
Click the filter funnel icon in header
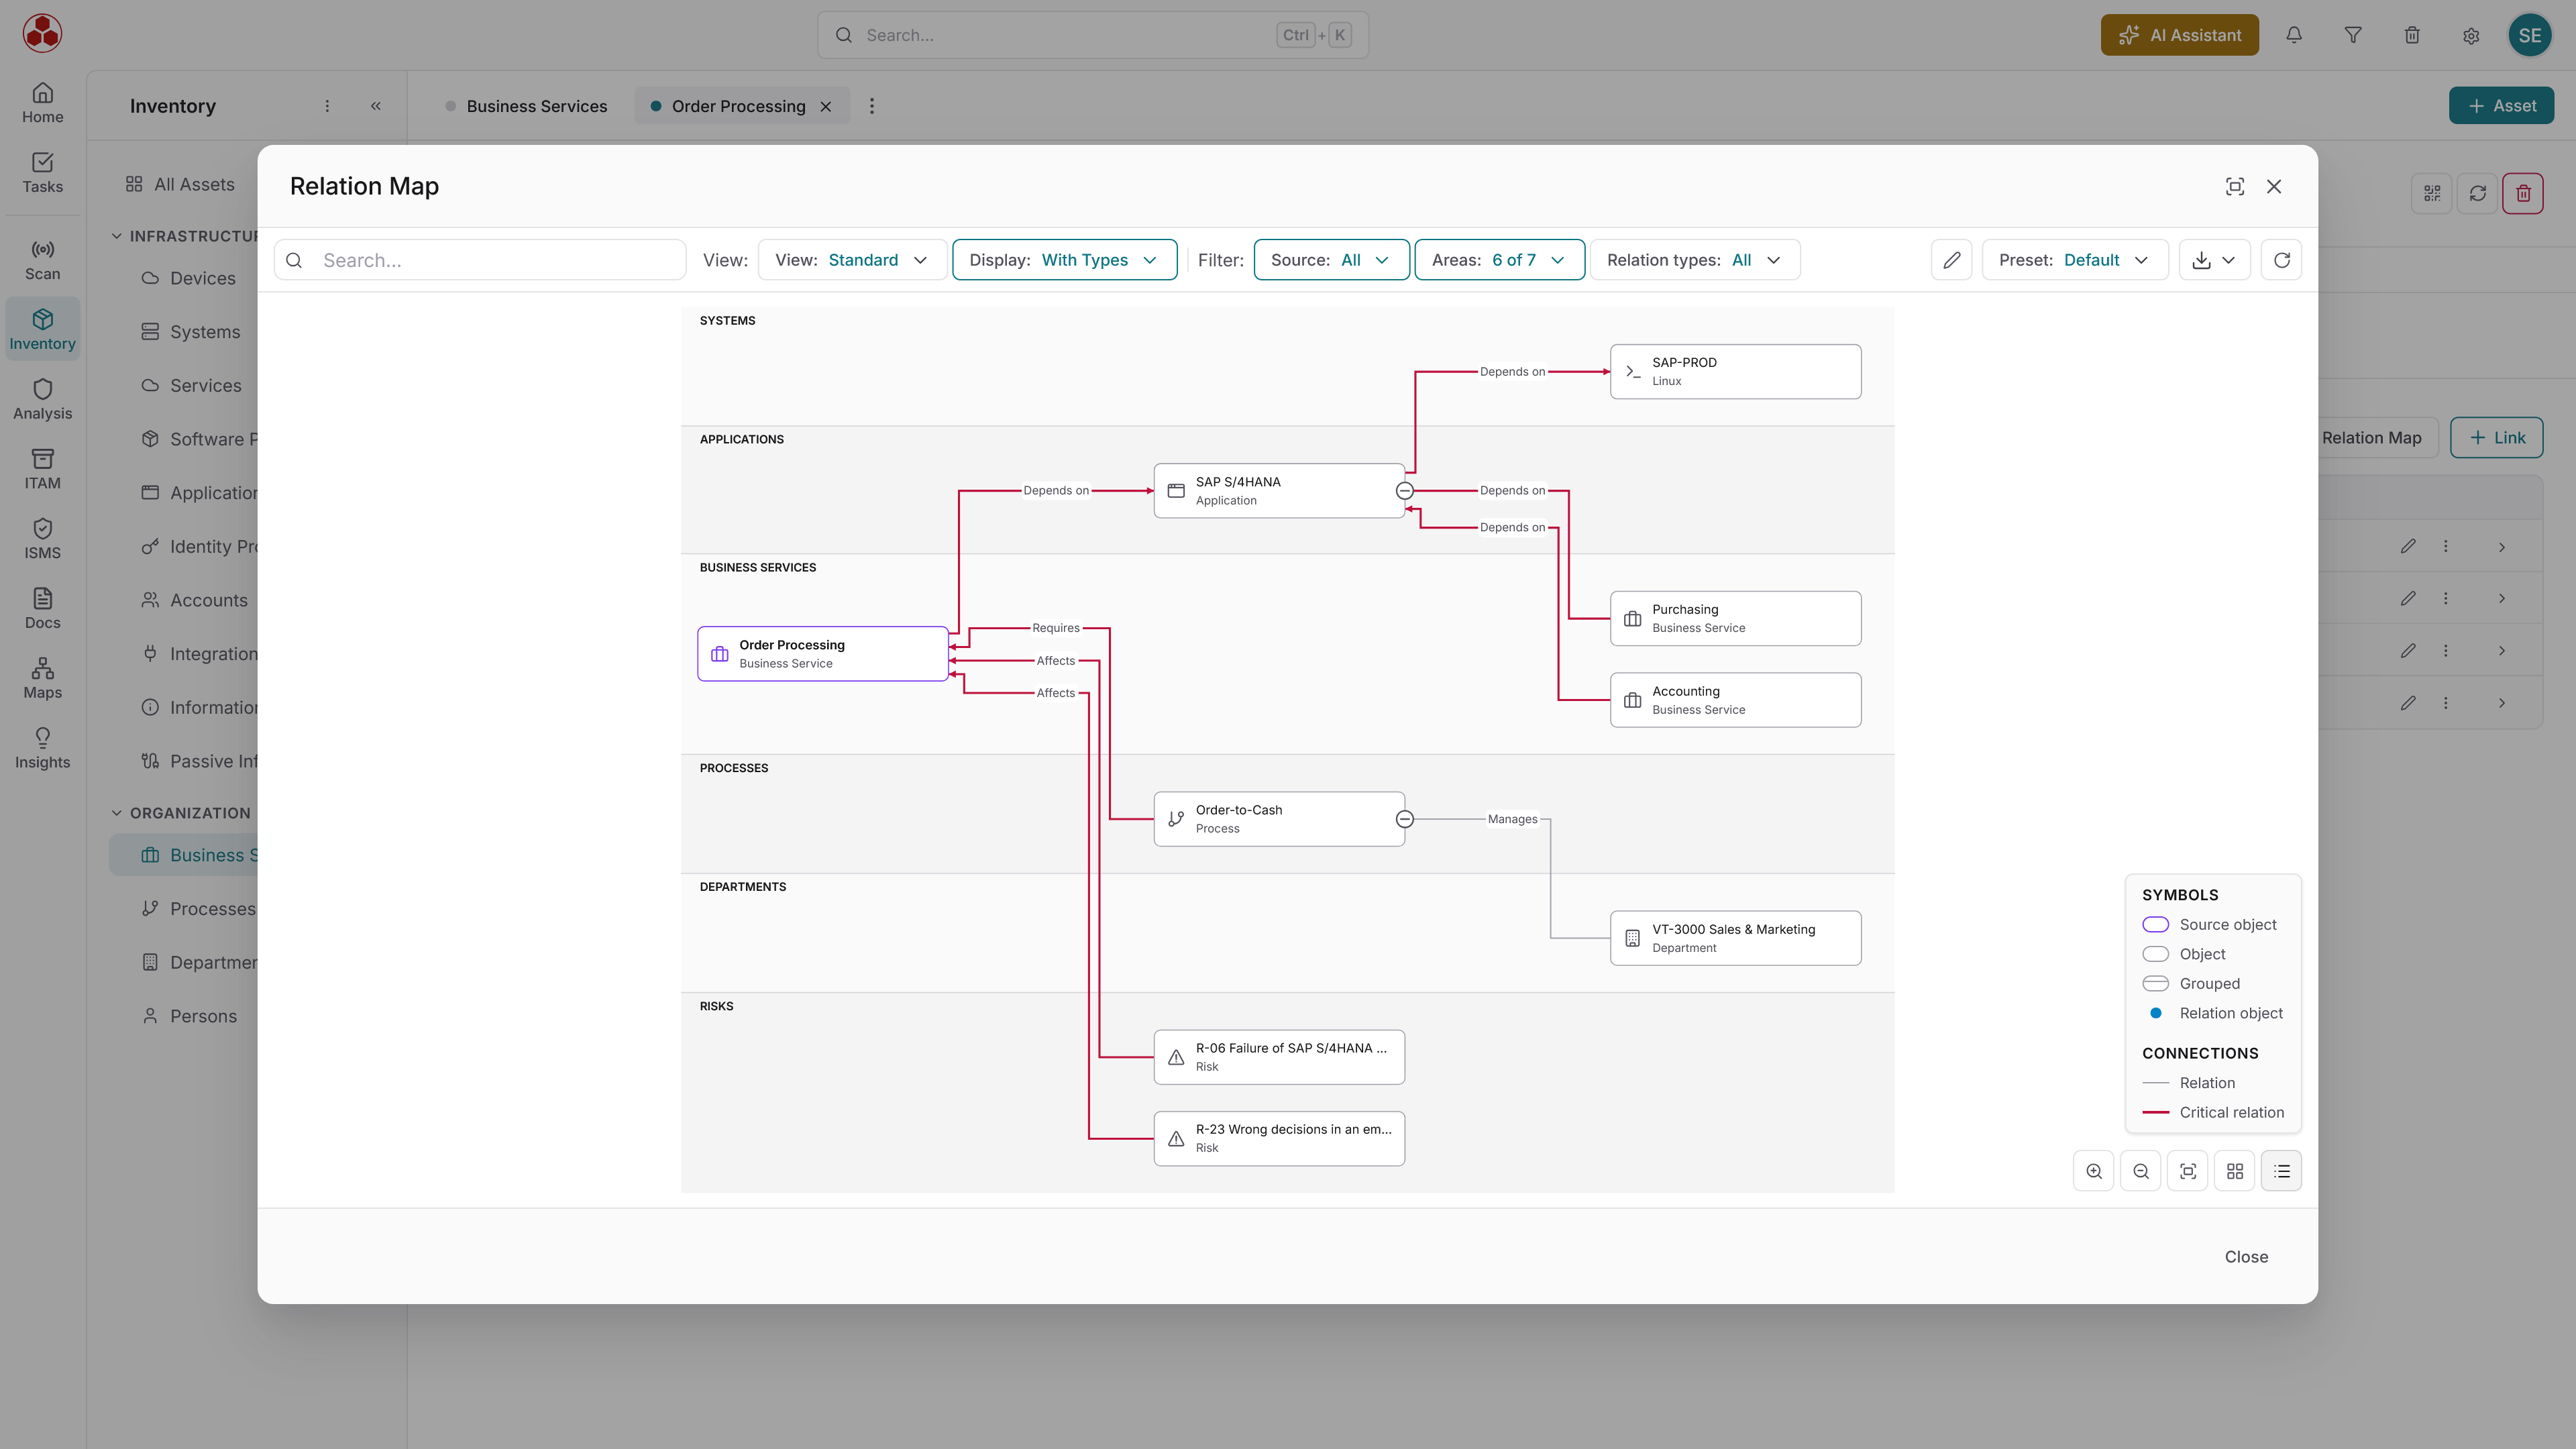coord(2353,35)
